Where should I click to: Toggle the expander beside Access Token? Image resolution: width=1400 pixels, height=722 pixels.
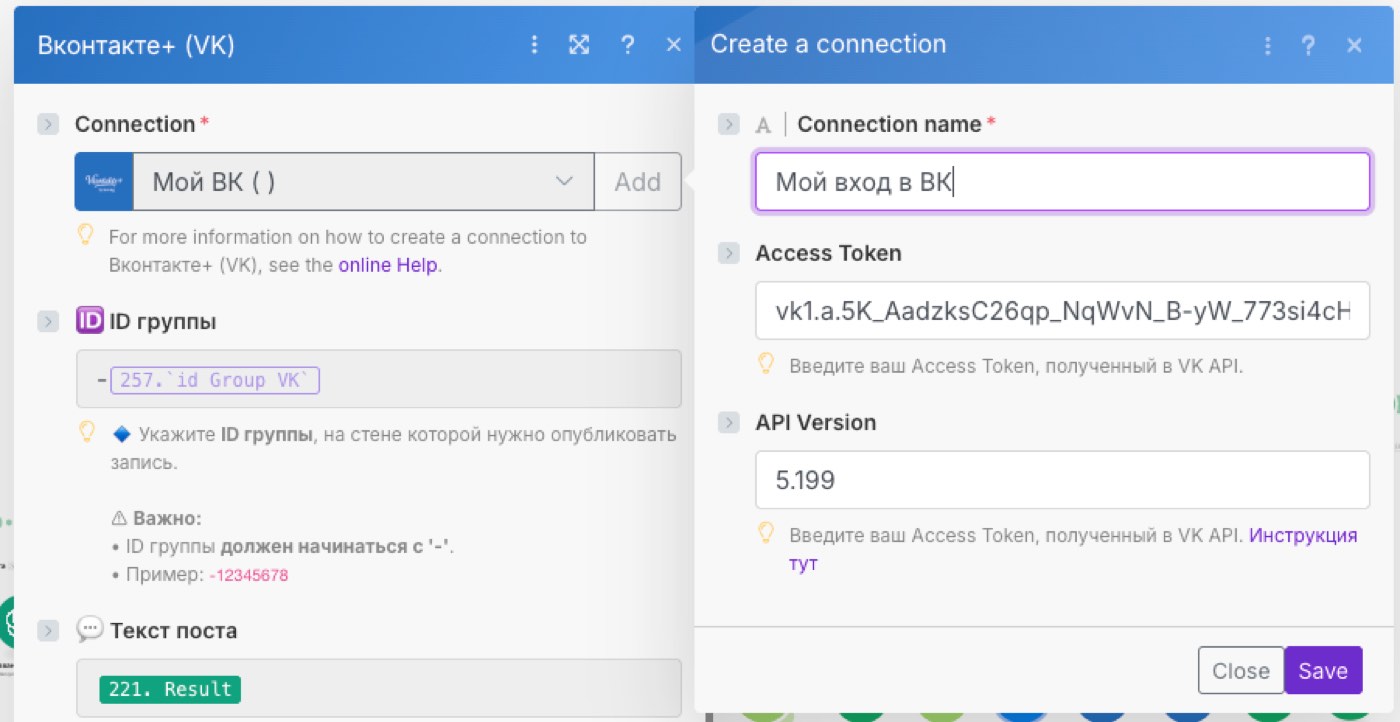[x=729, y=253]
